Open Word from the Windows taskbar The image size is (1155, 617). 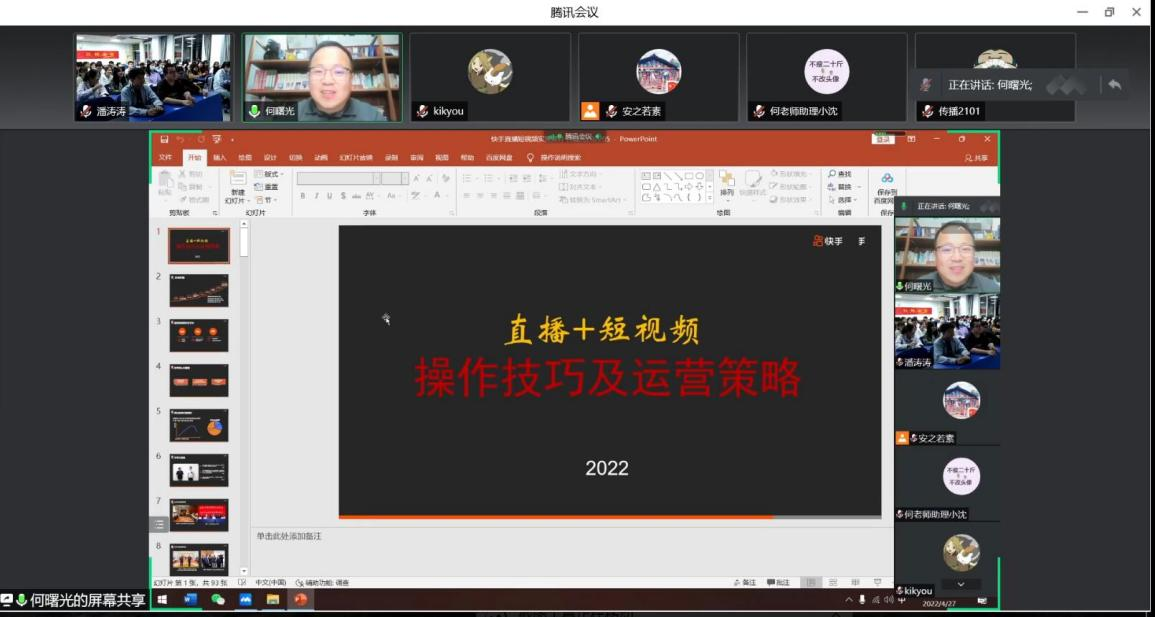pyautogui.click(x=191, y=599)
